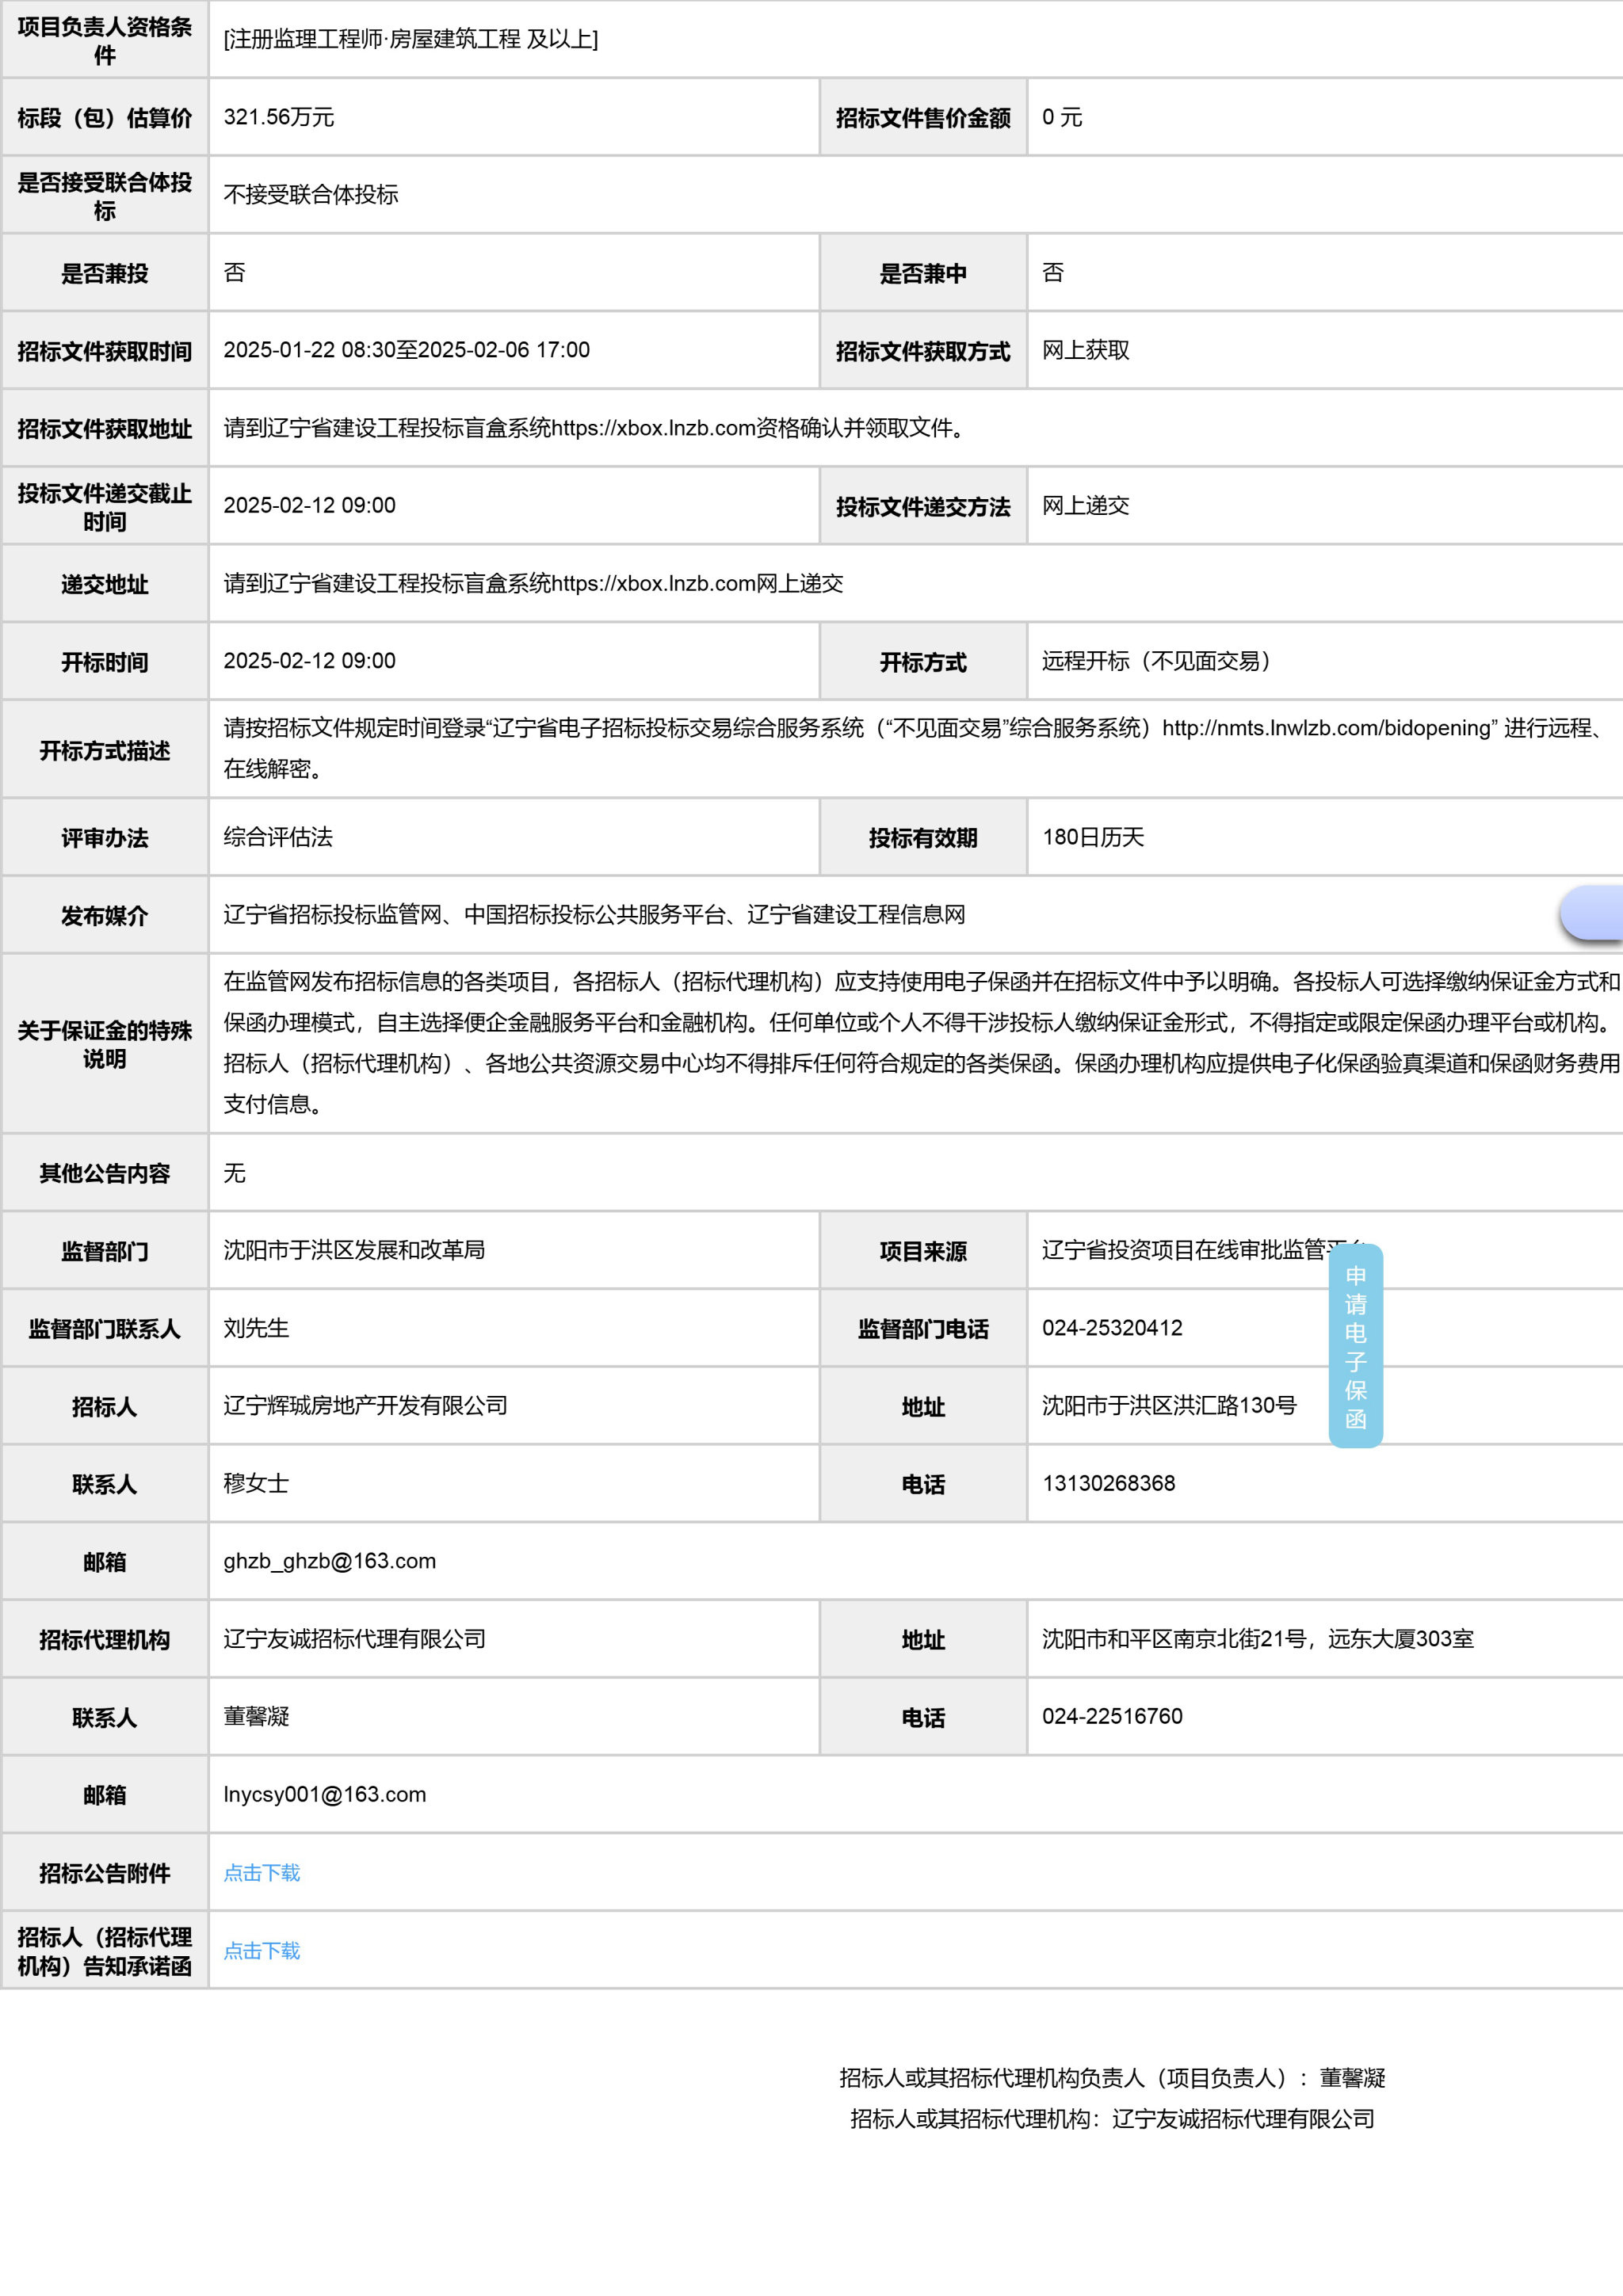The height and width of the screenshot is (2296, 1623).
Task: Click the estimated price 321.56万元
Action: click(278, 117)
